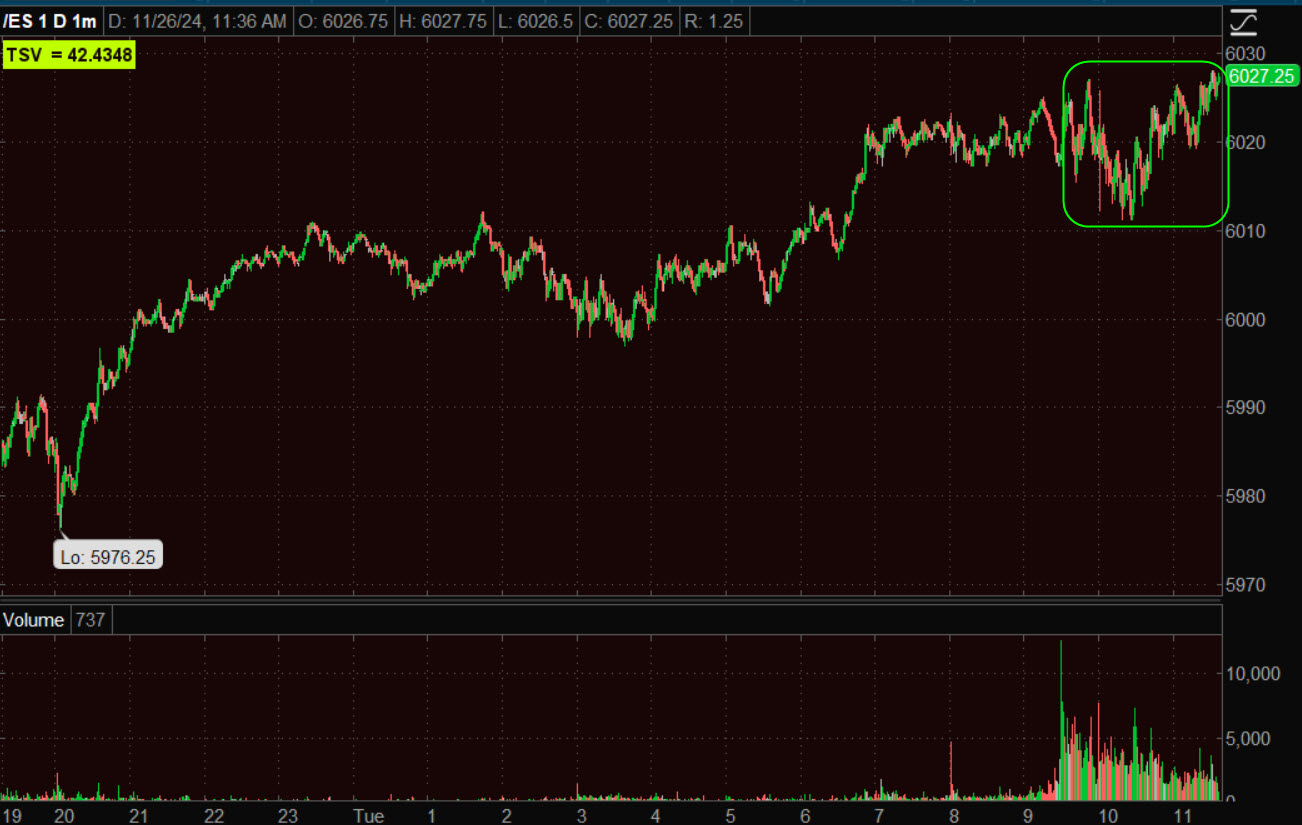
Task: Click the 23 label on time axis
Action: (288, 816)
